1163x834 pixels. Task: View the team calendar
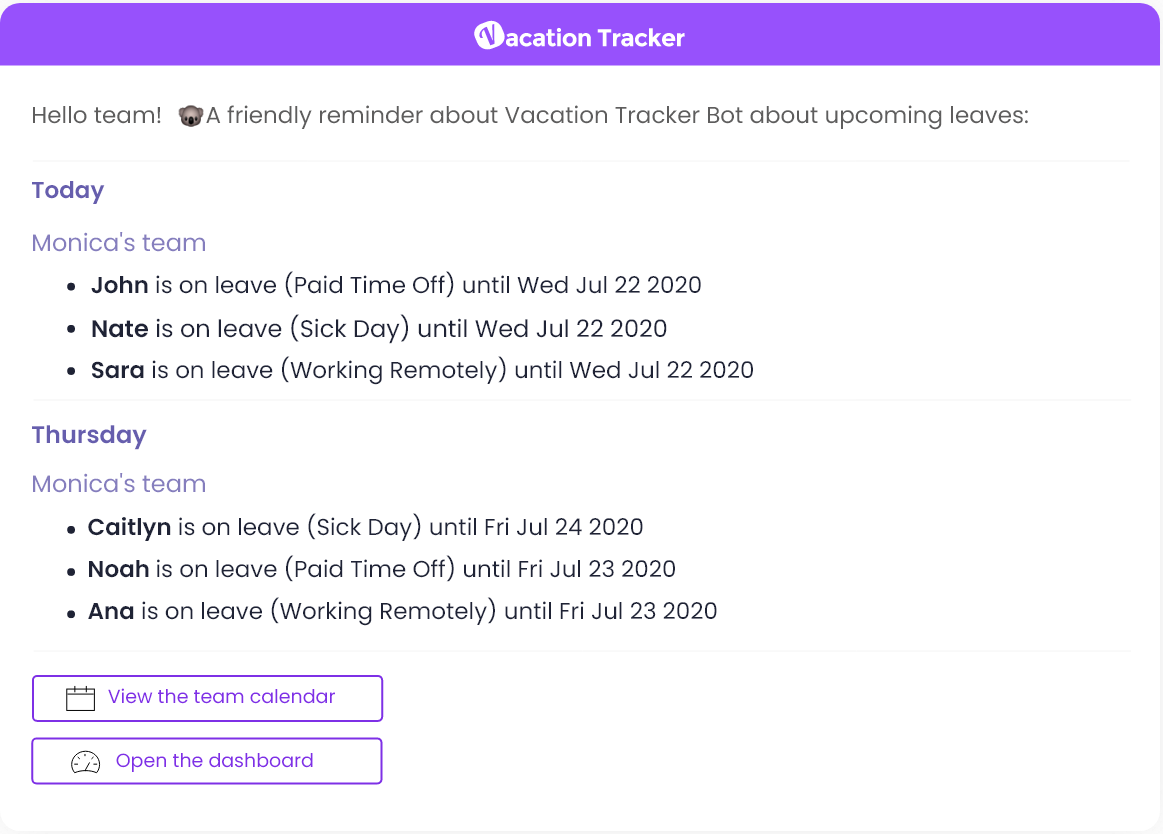point(207,698)
